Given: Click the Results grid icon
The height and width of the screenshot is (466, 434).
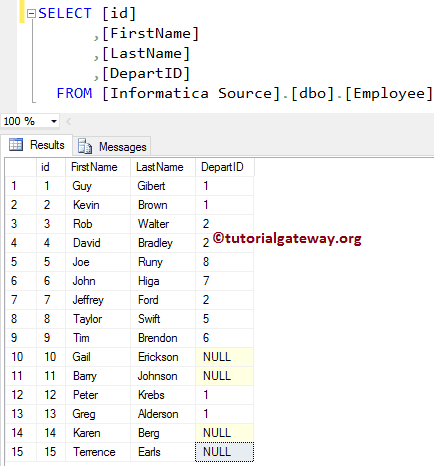Looking at the screenshot, I should tap(16, 145).
